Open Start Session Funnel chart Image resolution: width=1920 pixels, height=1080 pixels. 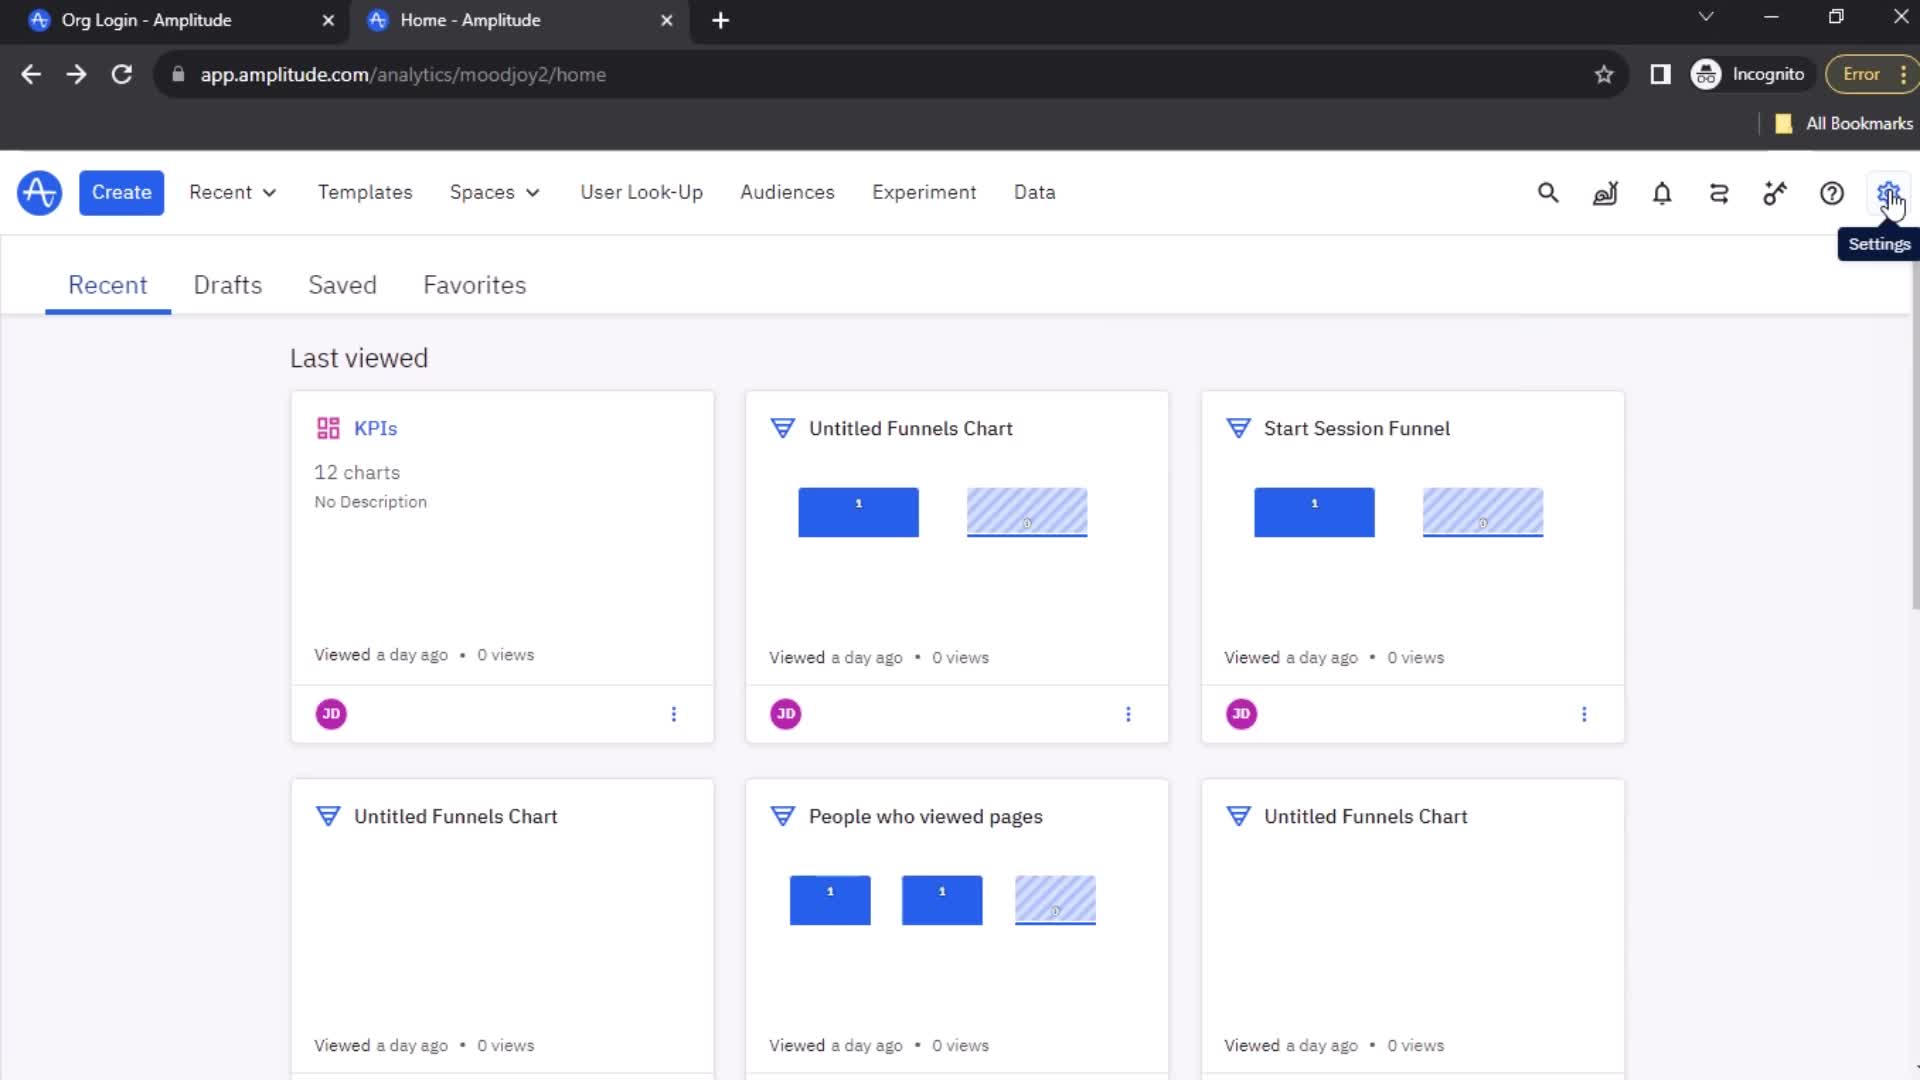(1357, 428)
